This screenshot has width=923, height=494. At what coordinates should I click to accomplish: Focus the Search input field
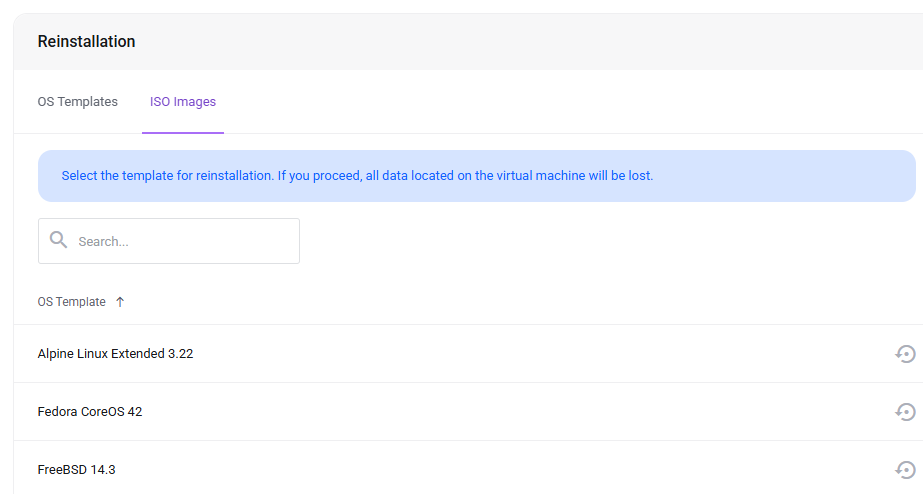pyautogui.click(x=169, y=241)
